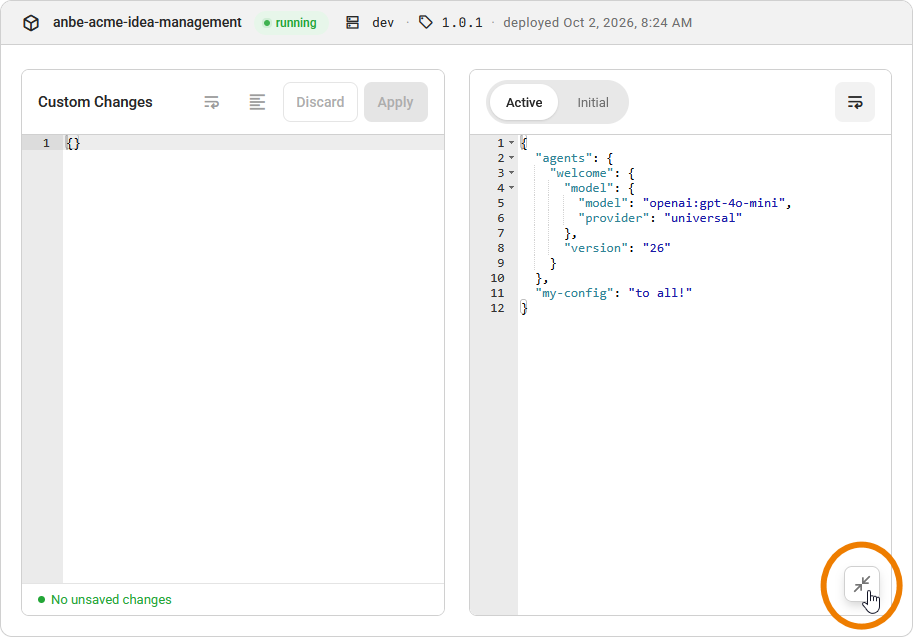The height and width of the screenshot is (637, 913).
Task: Click the Apply button
Action: tap(396, 102)
